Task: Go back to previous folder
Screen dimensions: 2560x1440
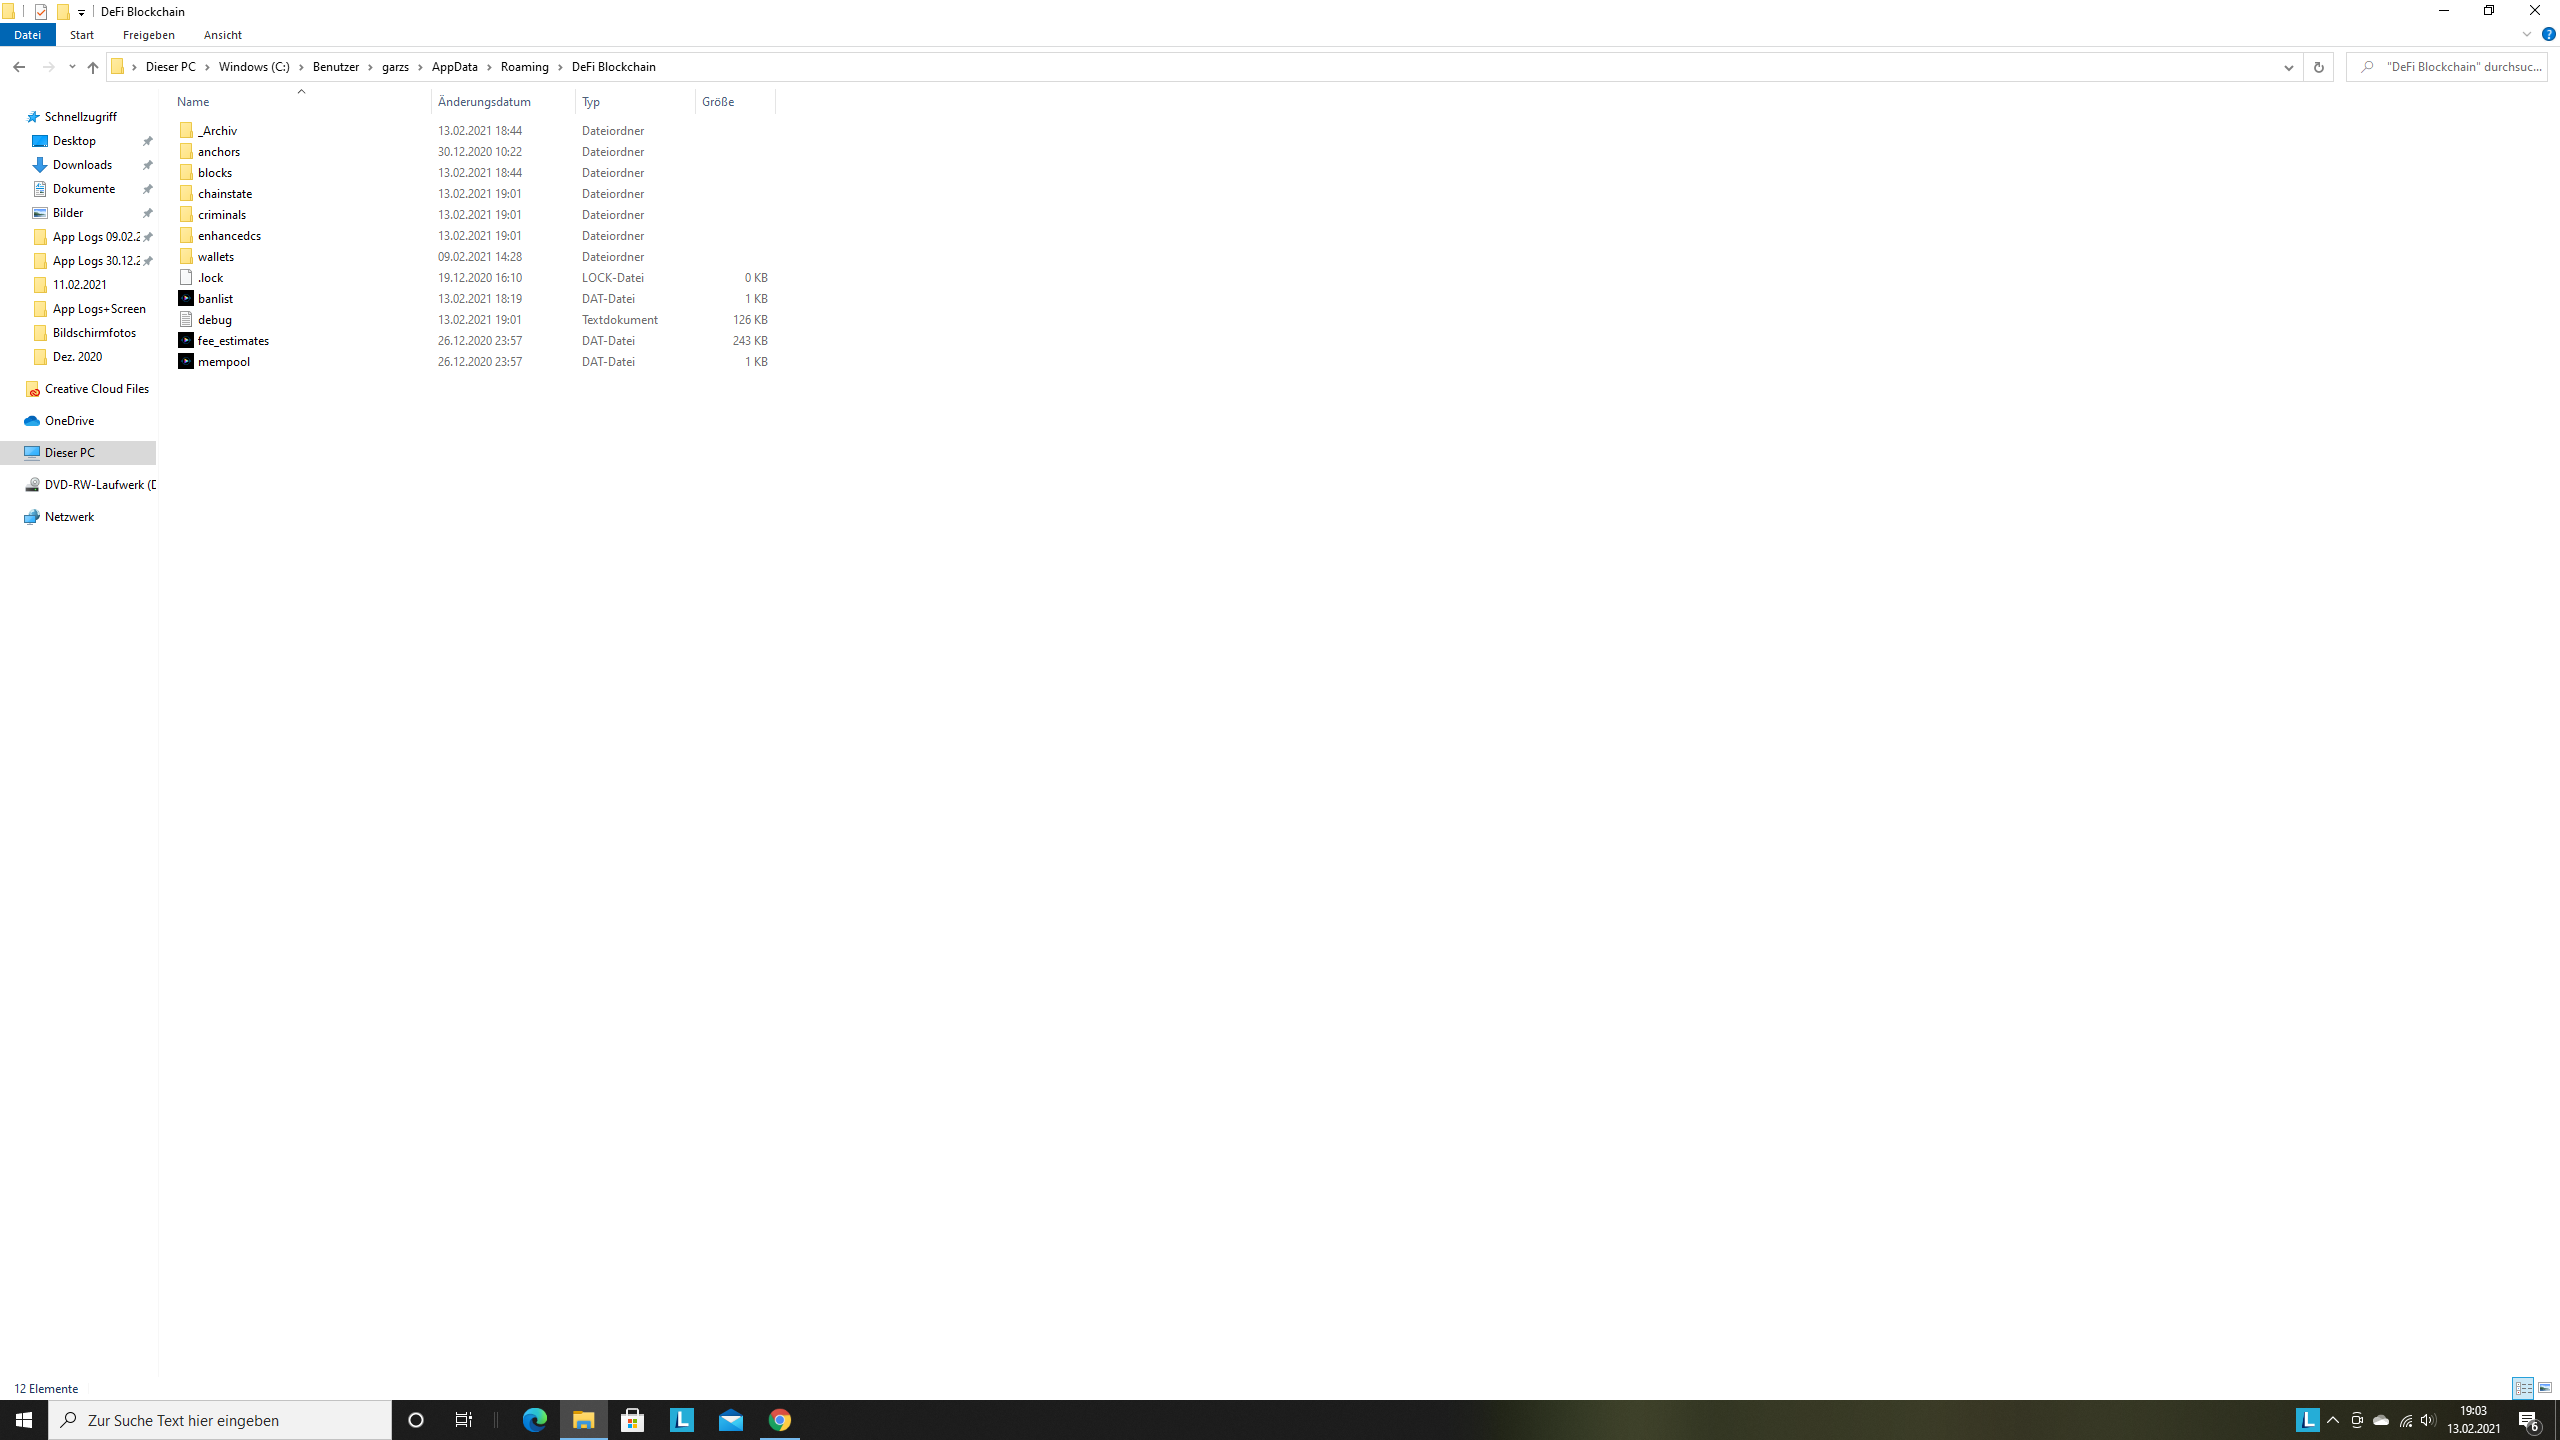Action: point(19,67)
